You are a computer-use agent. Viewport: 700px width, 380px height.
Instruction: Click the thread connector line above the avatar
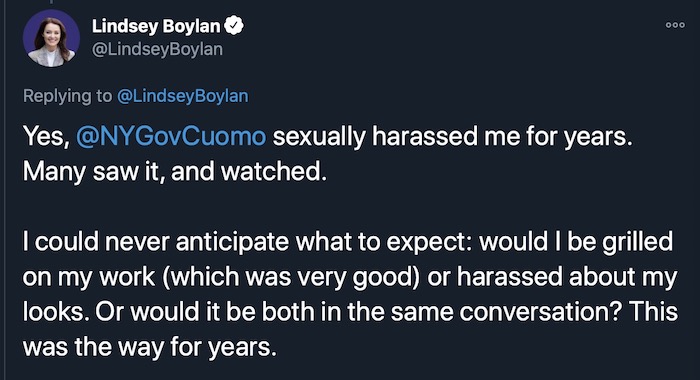51,2
